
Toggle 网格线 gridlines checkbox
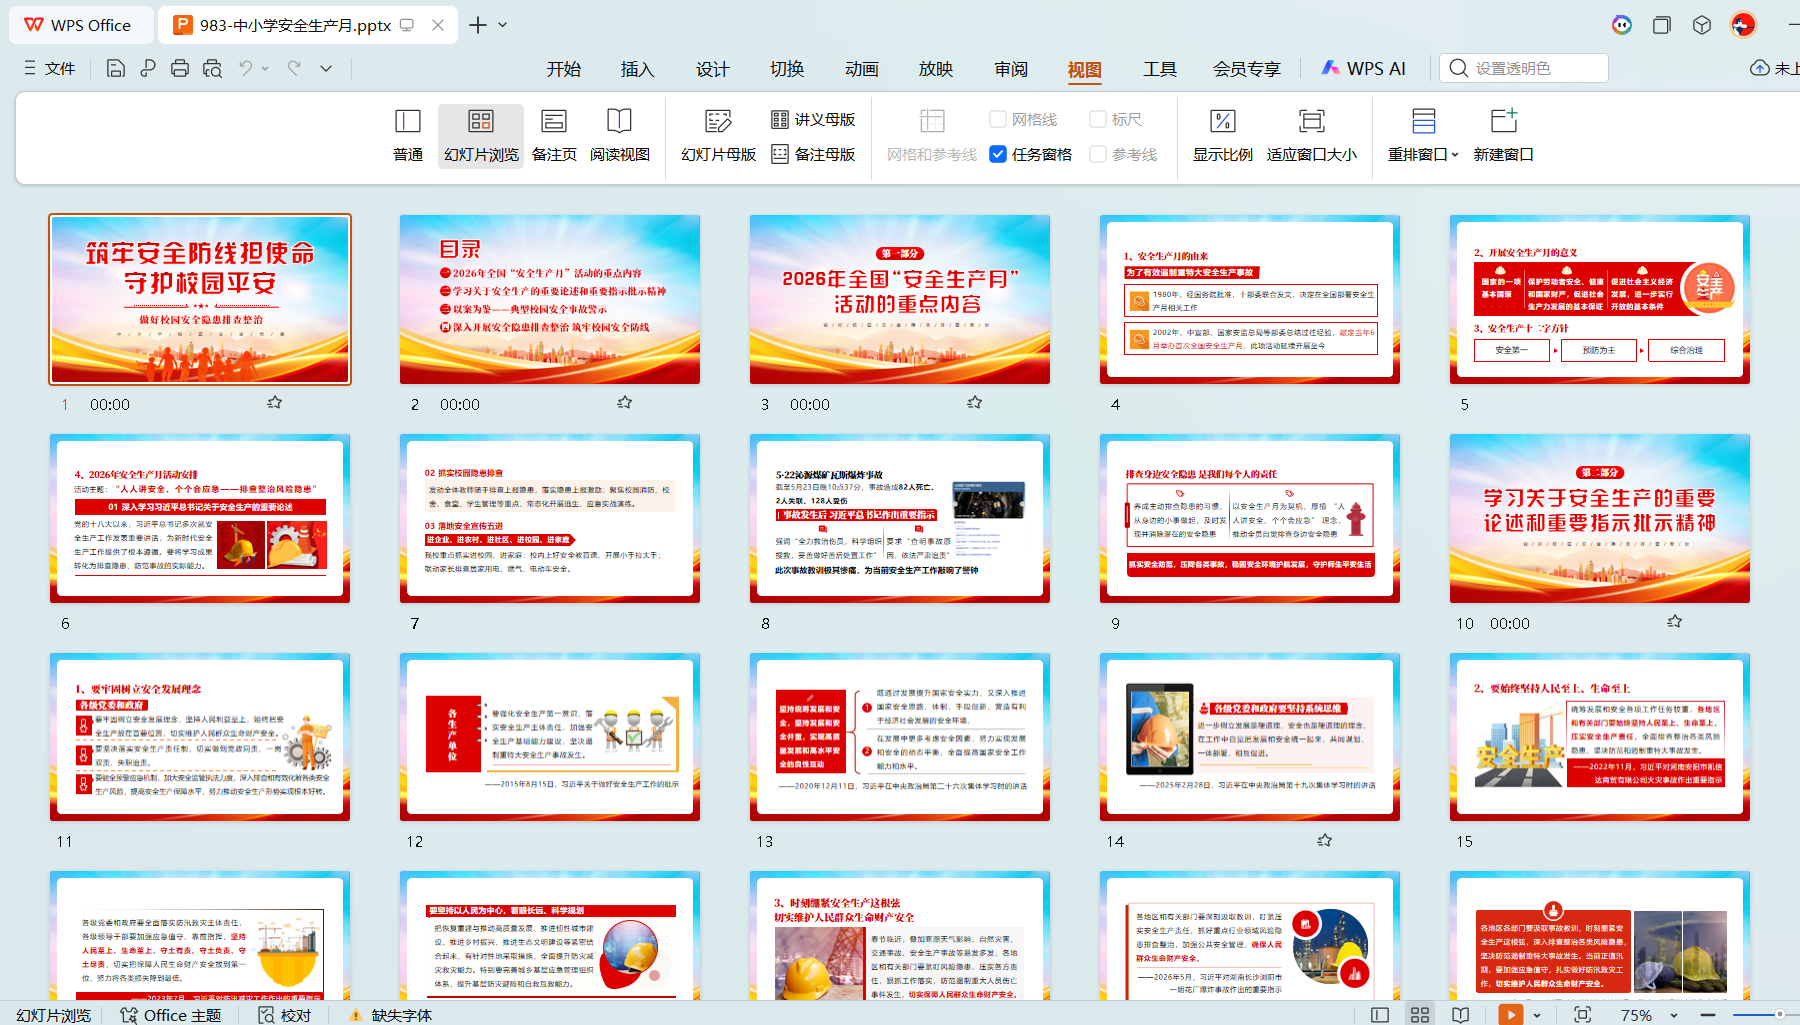tap(998, 119)
